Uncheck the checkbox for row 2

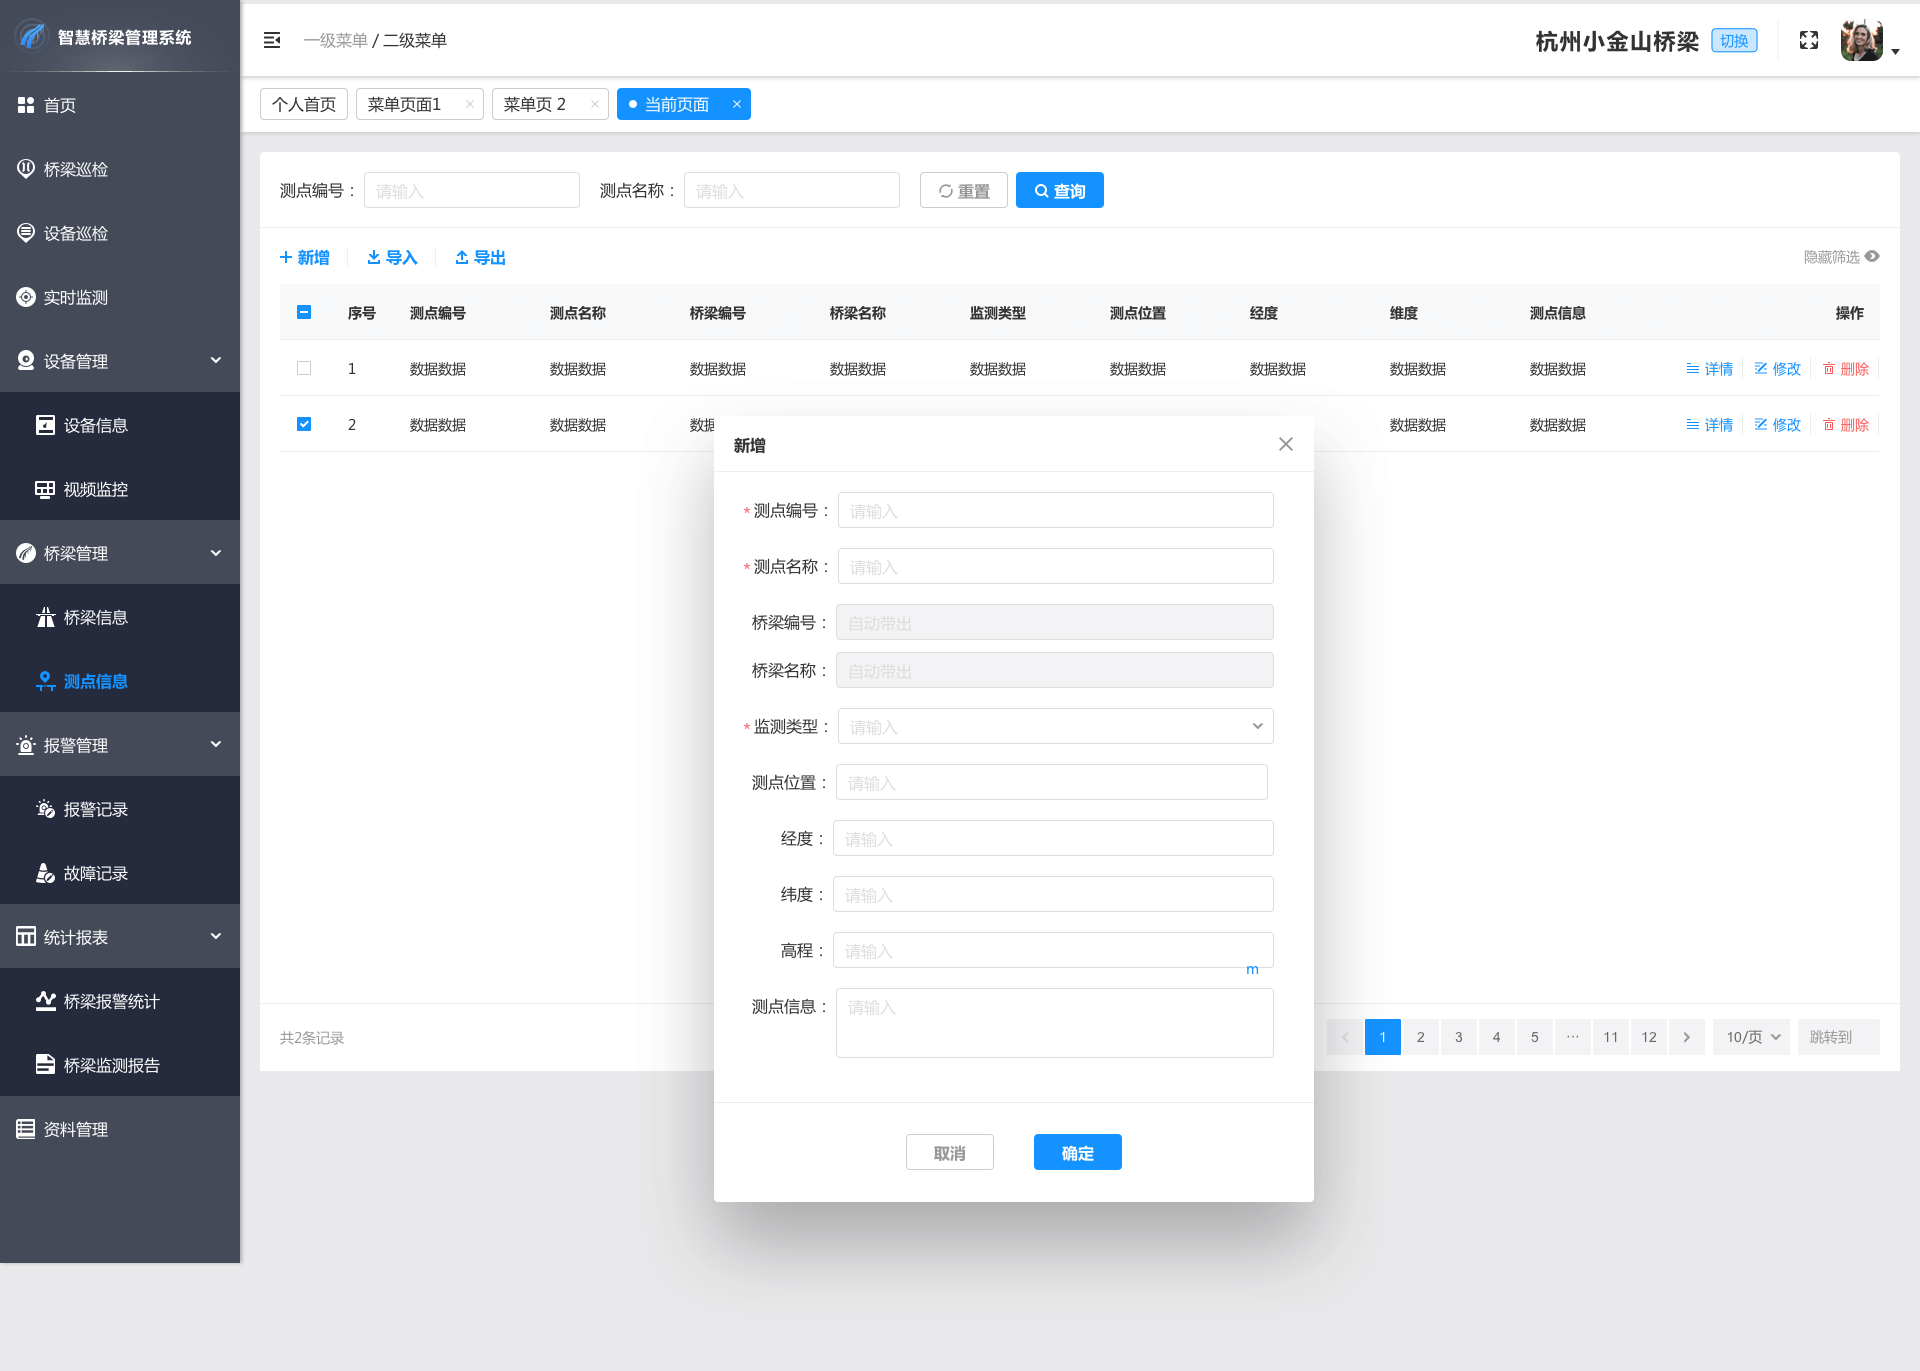coord(304,424)
